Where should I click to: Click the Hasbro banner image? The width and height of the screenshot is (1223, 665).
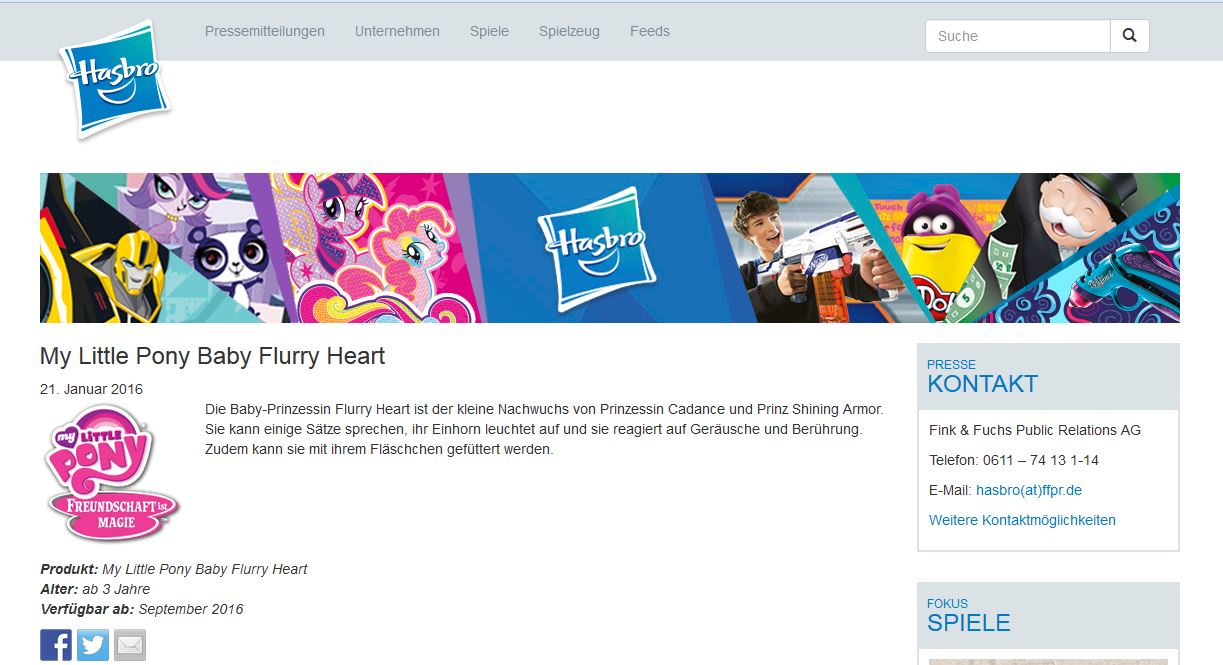pos(610,248)
